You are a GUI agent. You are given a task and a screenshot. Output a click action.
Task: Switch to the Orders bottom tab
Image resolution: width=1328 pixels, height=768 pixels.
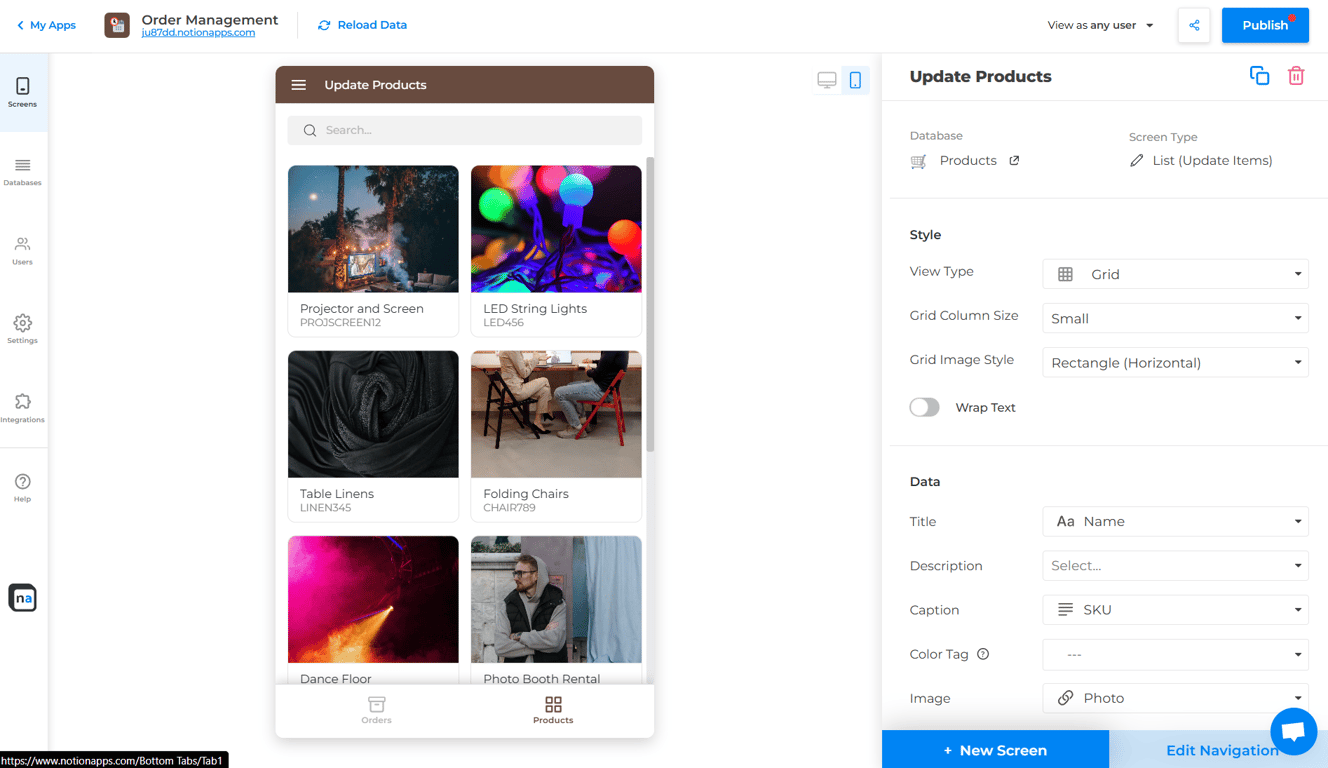click(376, 710)
